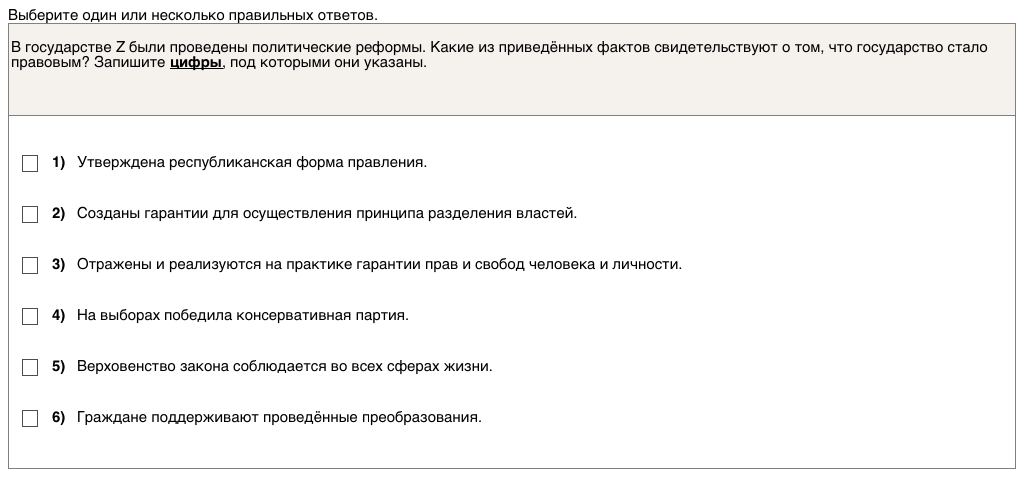Click the underlined word 'цифры'
Screen dimensions: 1024x477
[196, 62]
